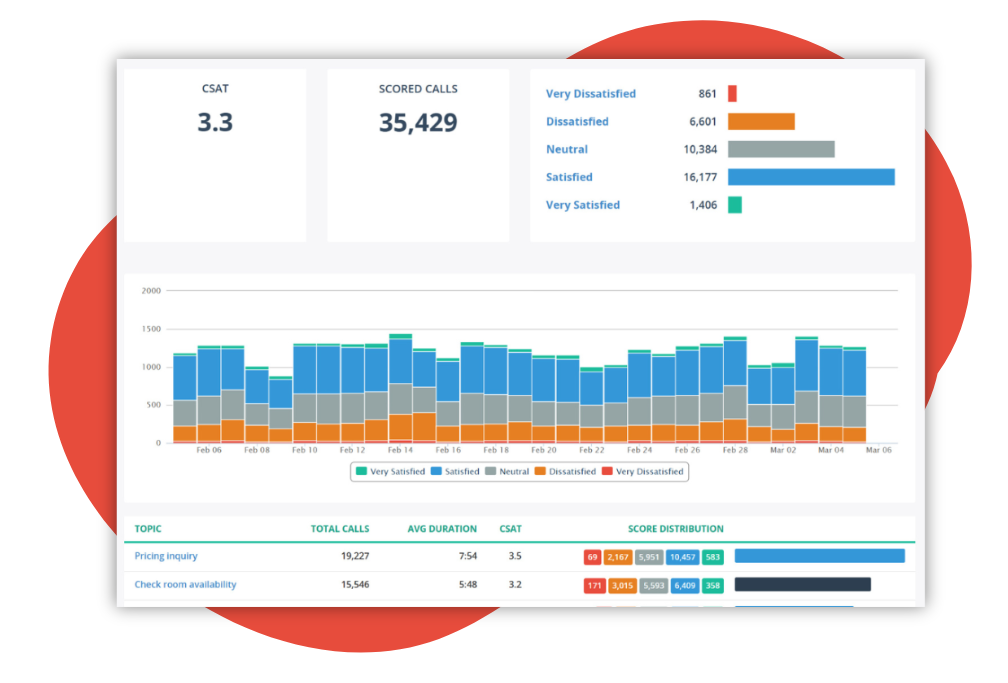This screenshot has height=683, width=1008.
Task: Sort the table by Total Calls header
Action: 340,529
